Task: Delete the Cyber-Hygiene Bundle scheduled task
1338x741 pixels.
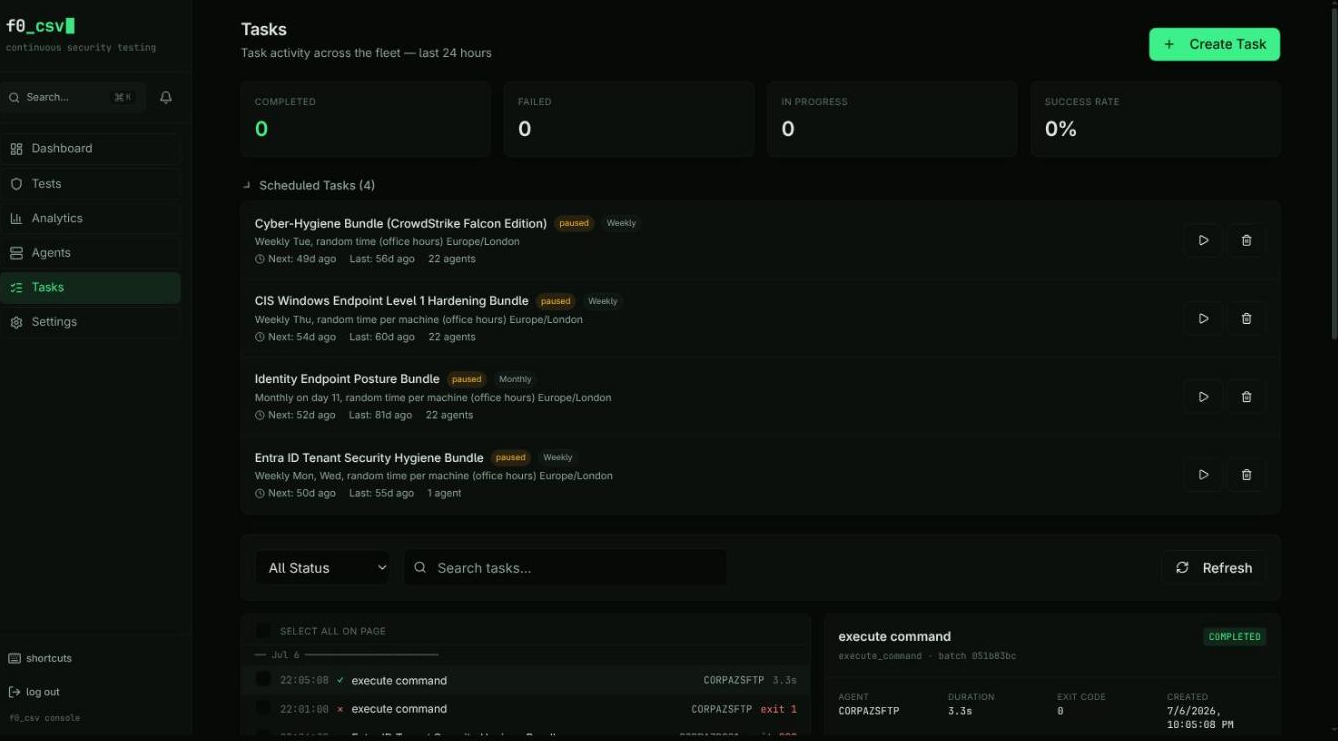Action: click(x=1246, y=240)
